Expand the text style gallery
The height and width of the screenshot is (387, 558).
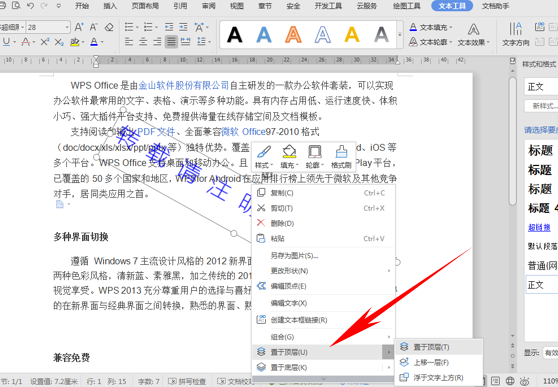[x=400, y=35]
